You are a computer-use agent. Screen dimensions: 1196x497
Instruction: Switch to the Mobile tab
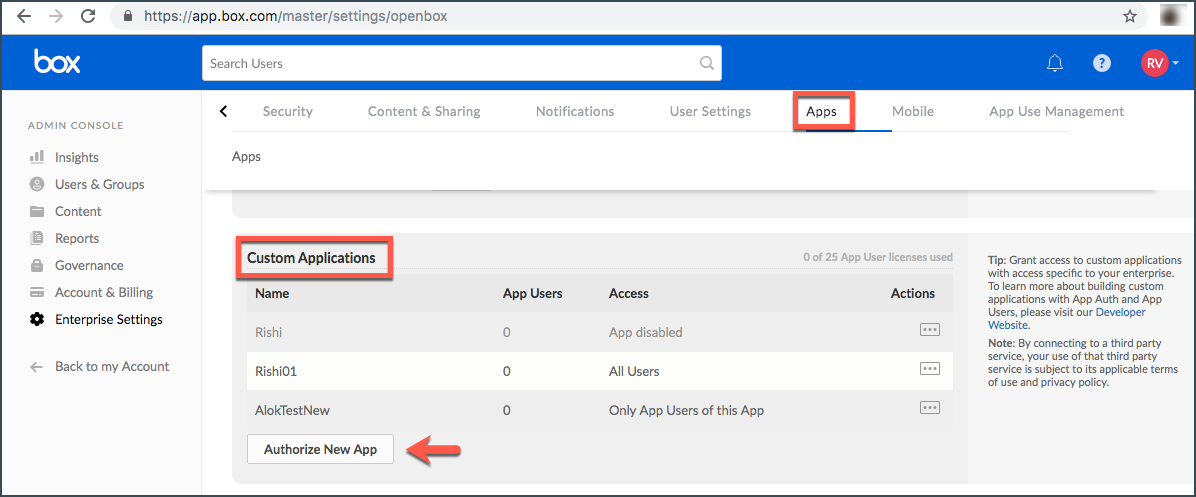913,111
